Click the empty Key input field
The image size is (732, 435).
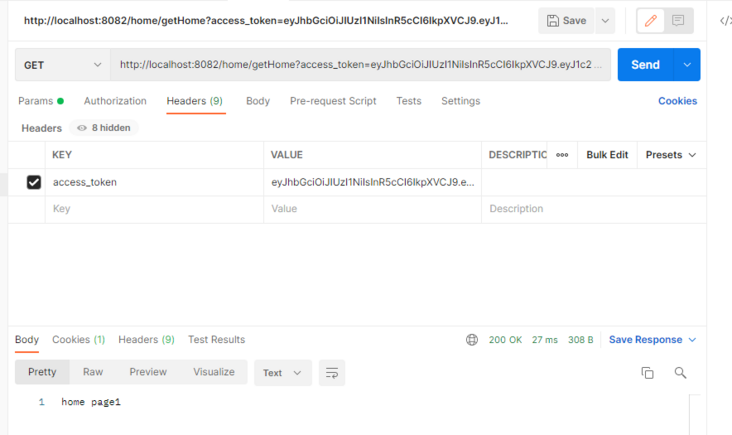tap(155, 209)
